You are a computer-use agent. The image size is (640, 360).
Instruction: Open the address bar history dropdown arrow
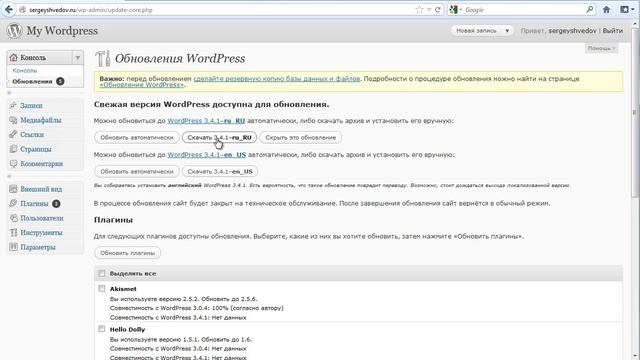click(429, 10)
